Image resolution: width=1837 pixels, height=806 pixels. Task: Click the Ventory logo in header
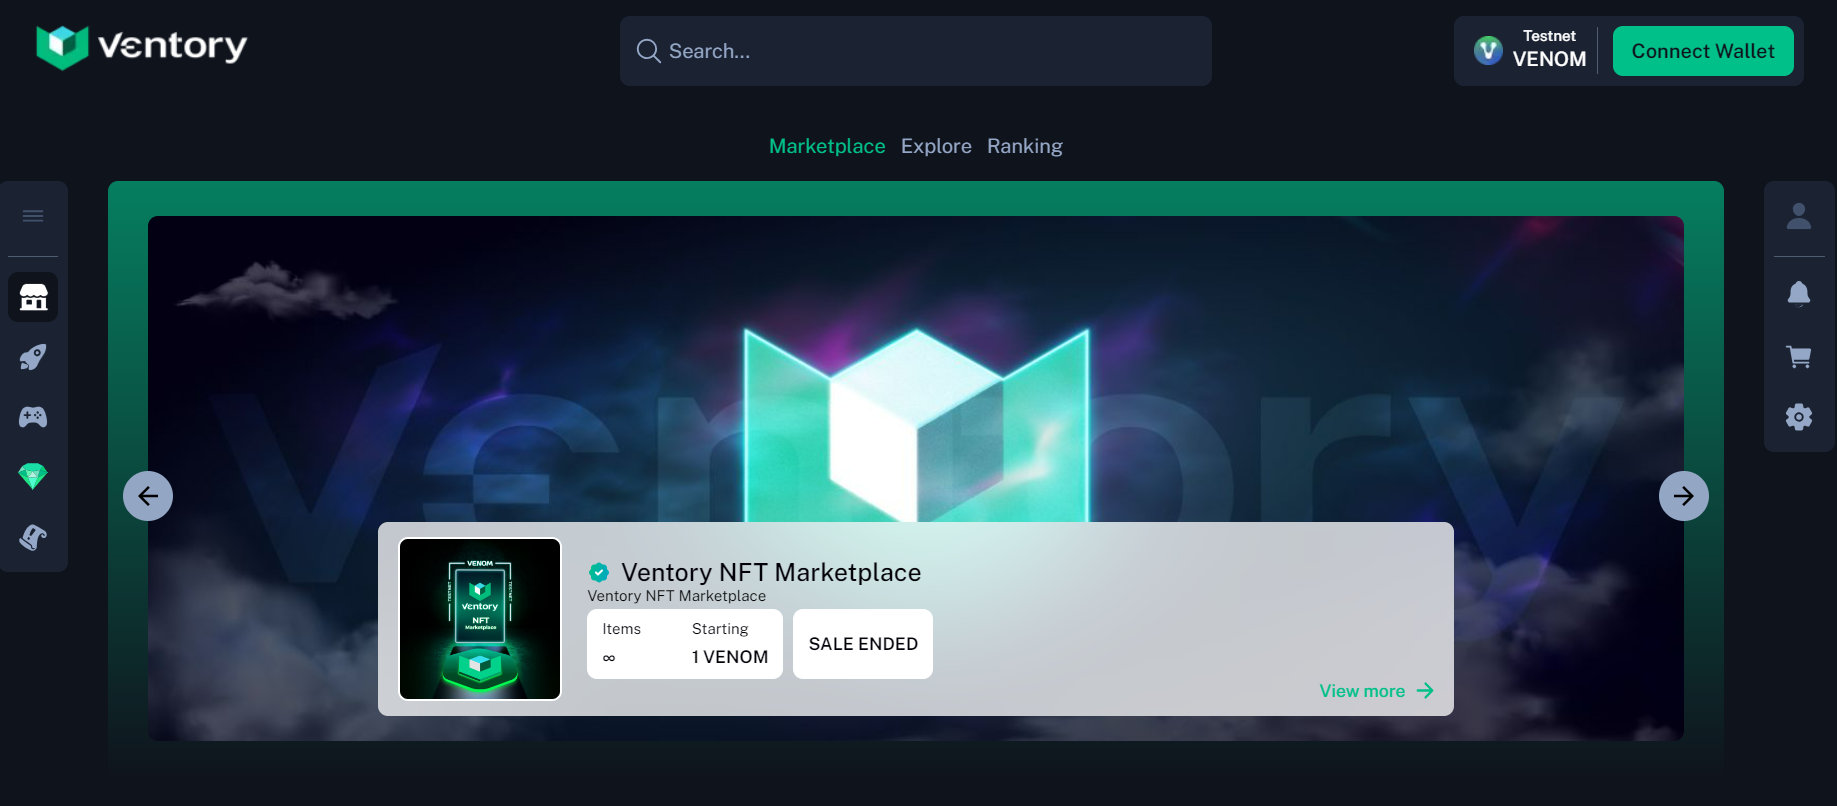coord(141,47)
